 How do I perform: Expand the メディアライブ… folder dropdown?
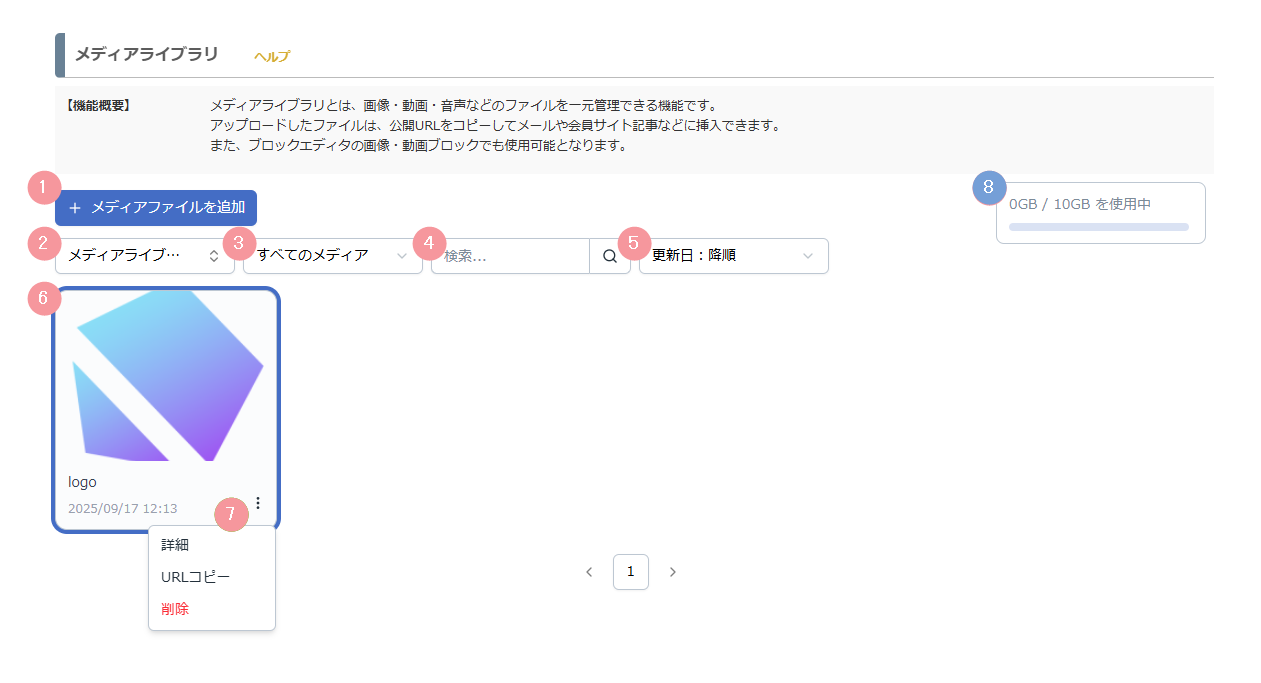[144, 256]
